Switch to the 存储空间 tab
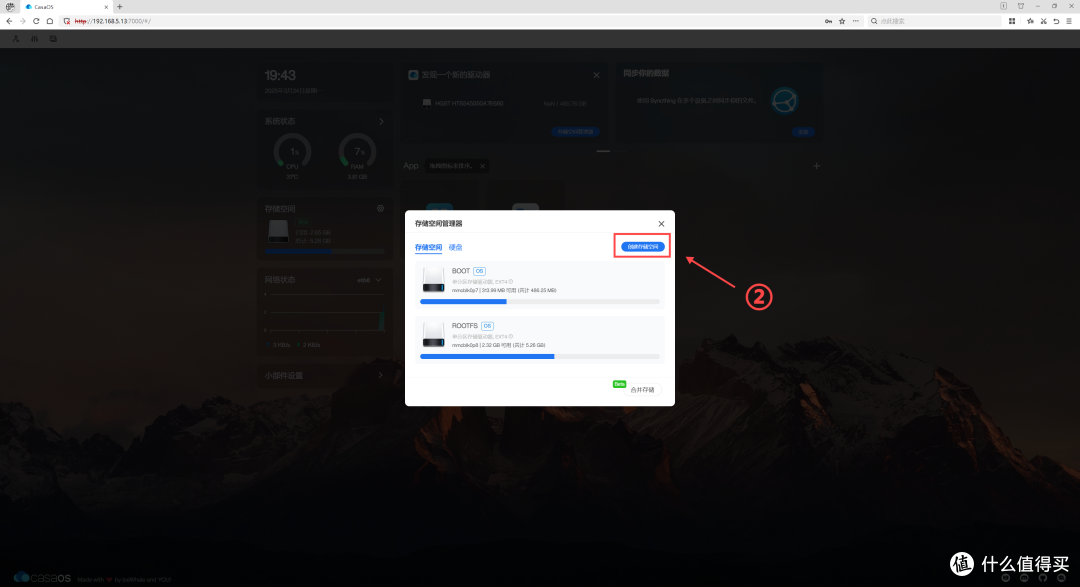1080x587 pixels. tap(428, 247)
